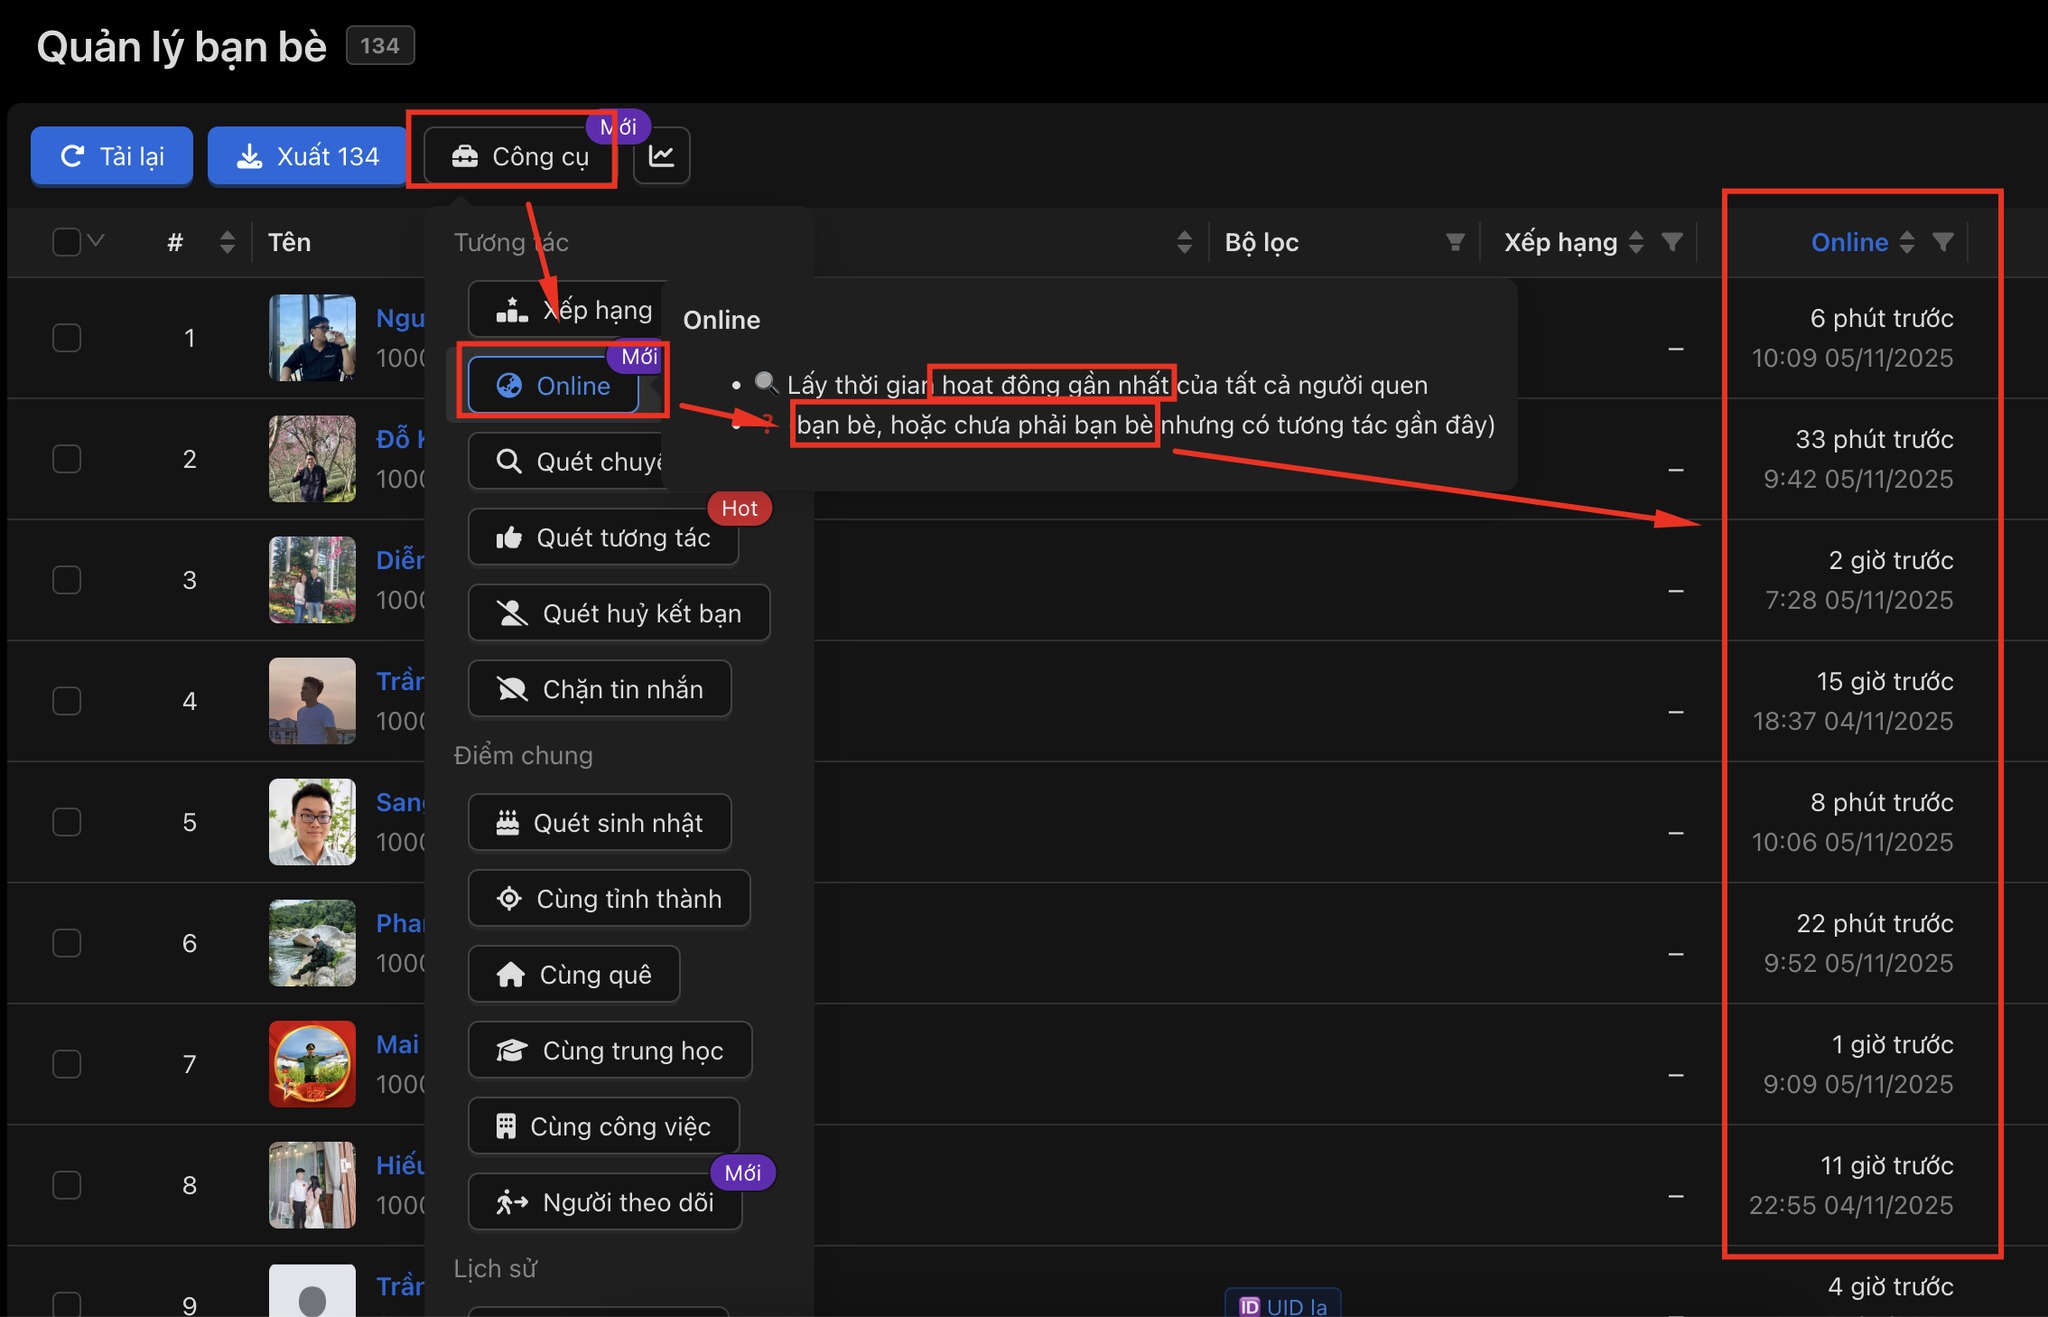Open the Online column filter funnel
Viewport: 2048px width, 1317px height.
pos(1943,242)
